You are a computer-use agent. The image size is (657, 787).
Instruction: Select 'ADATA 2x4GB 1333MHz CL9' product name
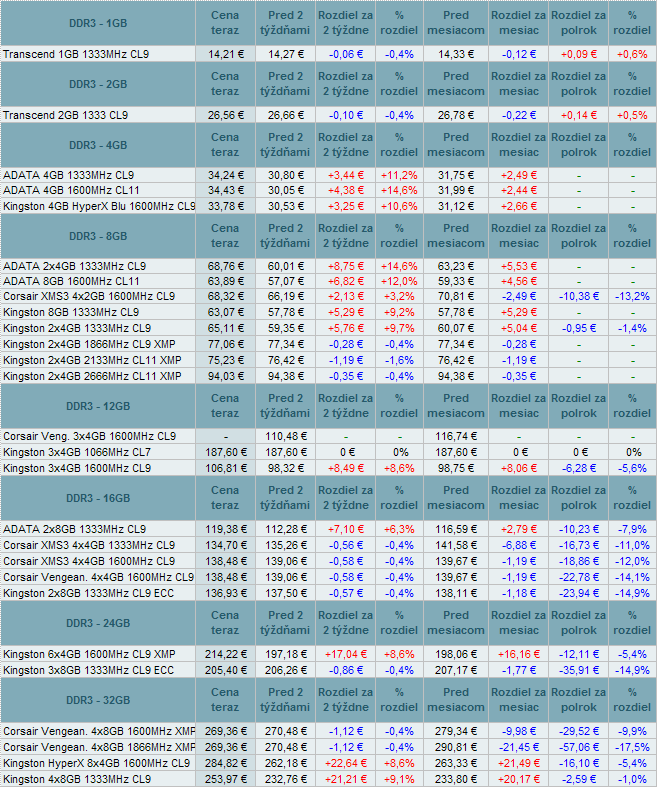click(x=74, y=266)
